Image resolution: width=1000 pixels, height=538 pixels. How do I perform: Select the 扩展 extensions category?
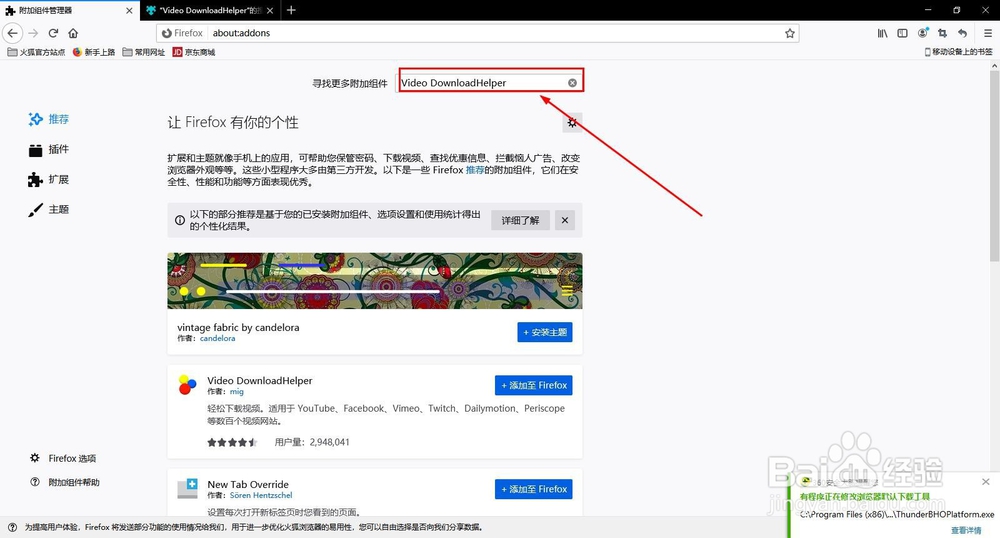(48, 180)
